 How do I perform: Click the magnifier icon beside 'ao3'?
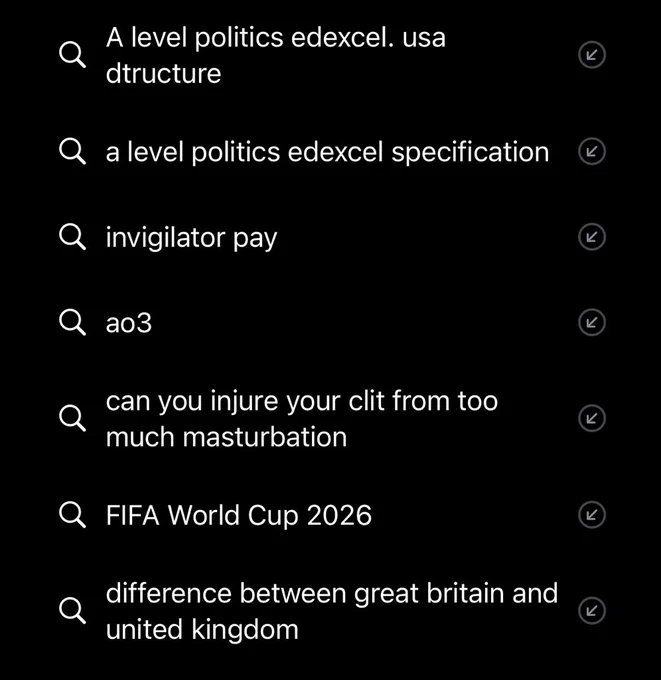point(72,323)
